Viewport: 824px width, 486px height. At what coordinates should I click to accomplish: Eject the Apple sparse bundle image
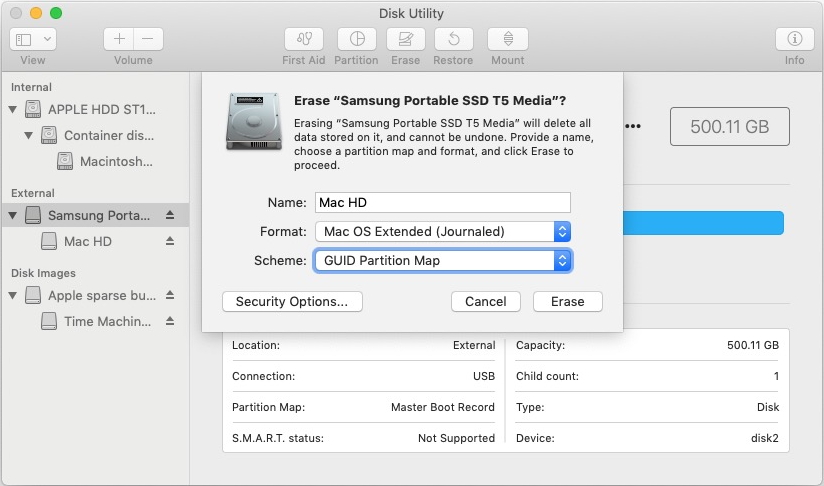click(x=170, y=295)
